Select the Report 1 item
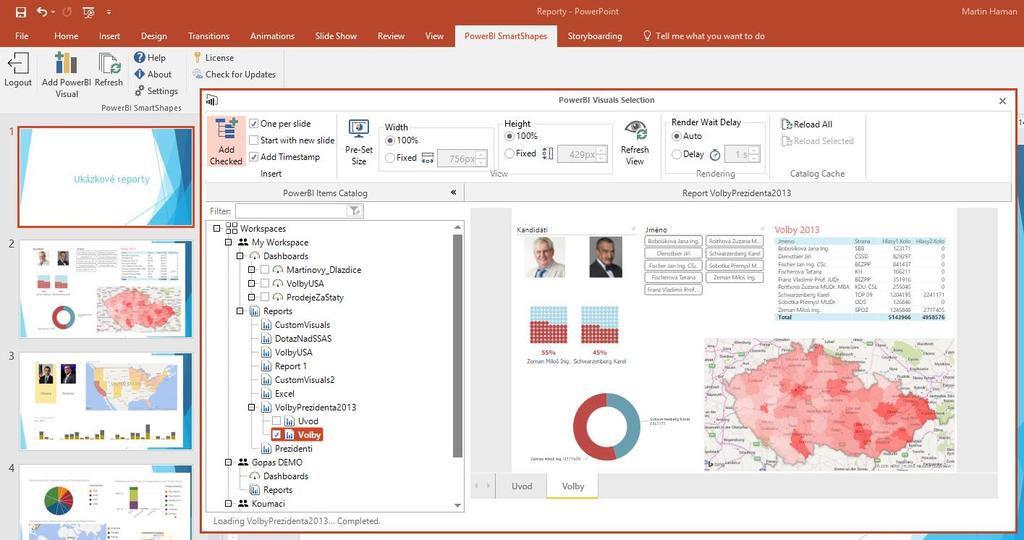 291,366
